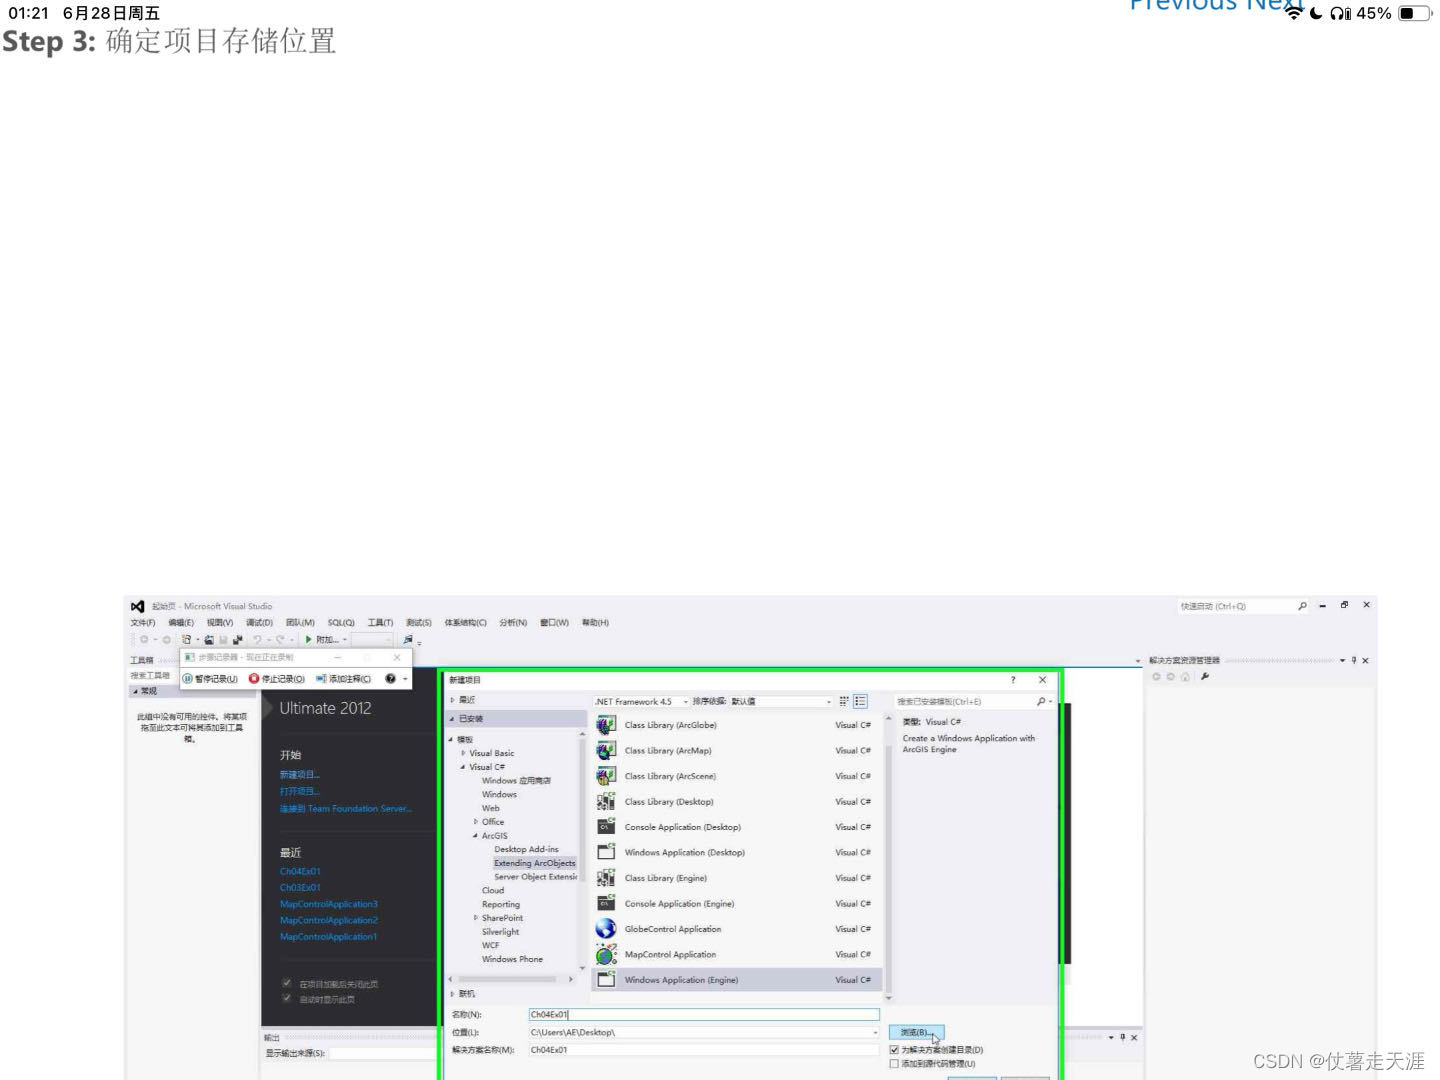
Task: Switch template list to medium icons list view
Action: (860, 701)
